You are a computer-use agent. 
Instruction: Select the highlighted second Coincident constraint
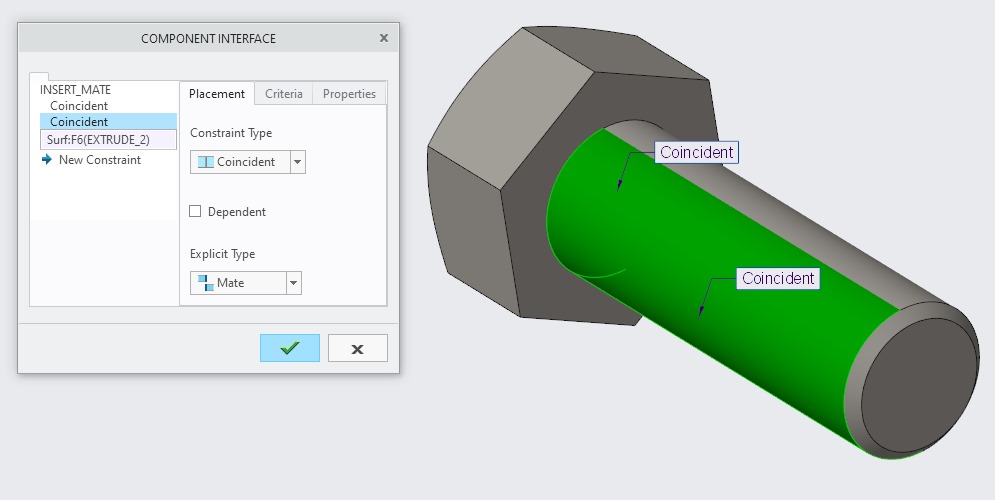tap(108, 121)
